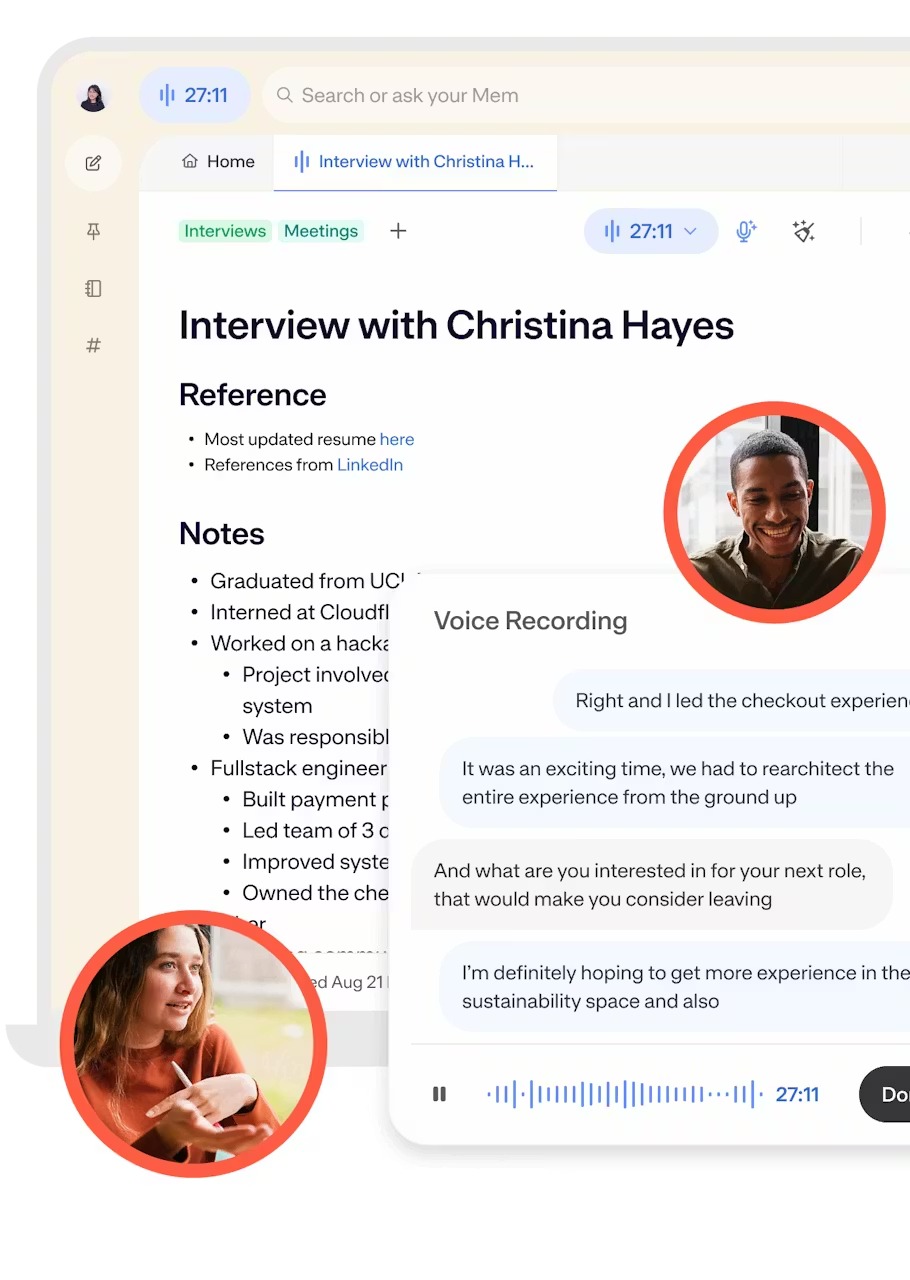Viewport: 910px width, 1280px height.
Task: Open the hashtag tags icon in sidebar
Action: coord(93,346)
